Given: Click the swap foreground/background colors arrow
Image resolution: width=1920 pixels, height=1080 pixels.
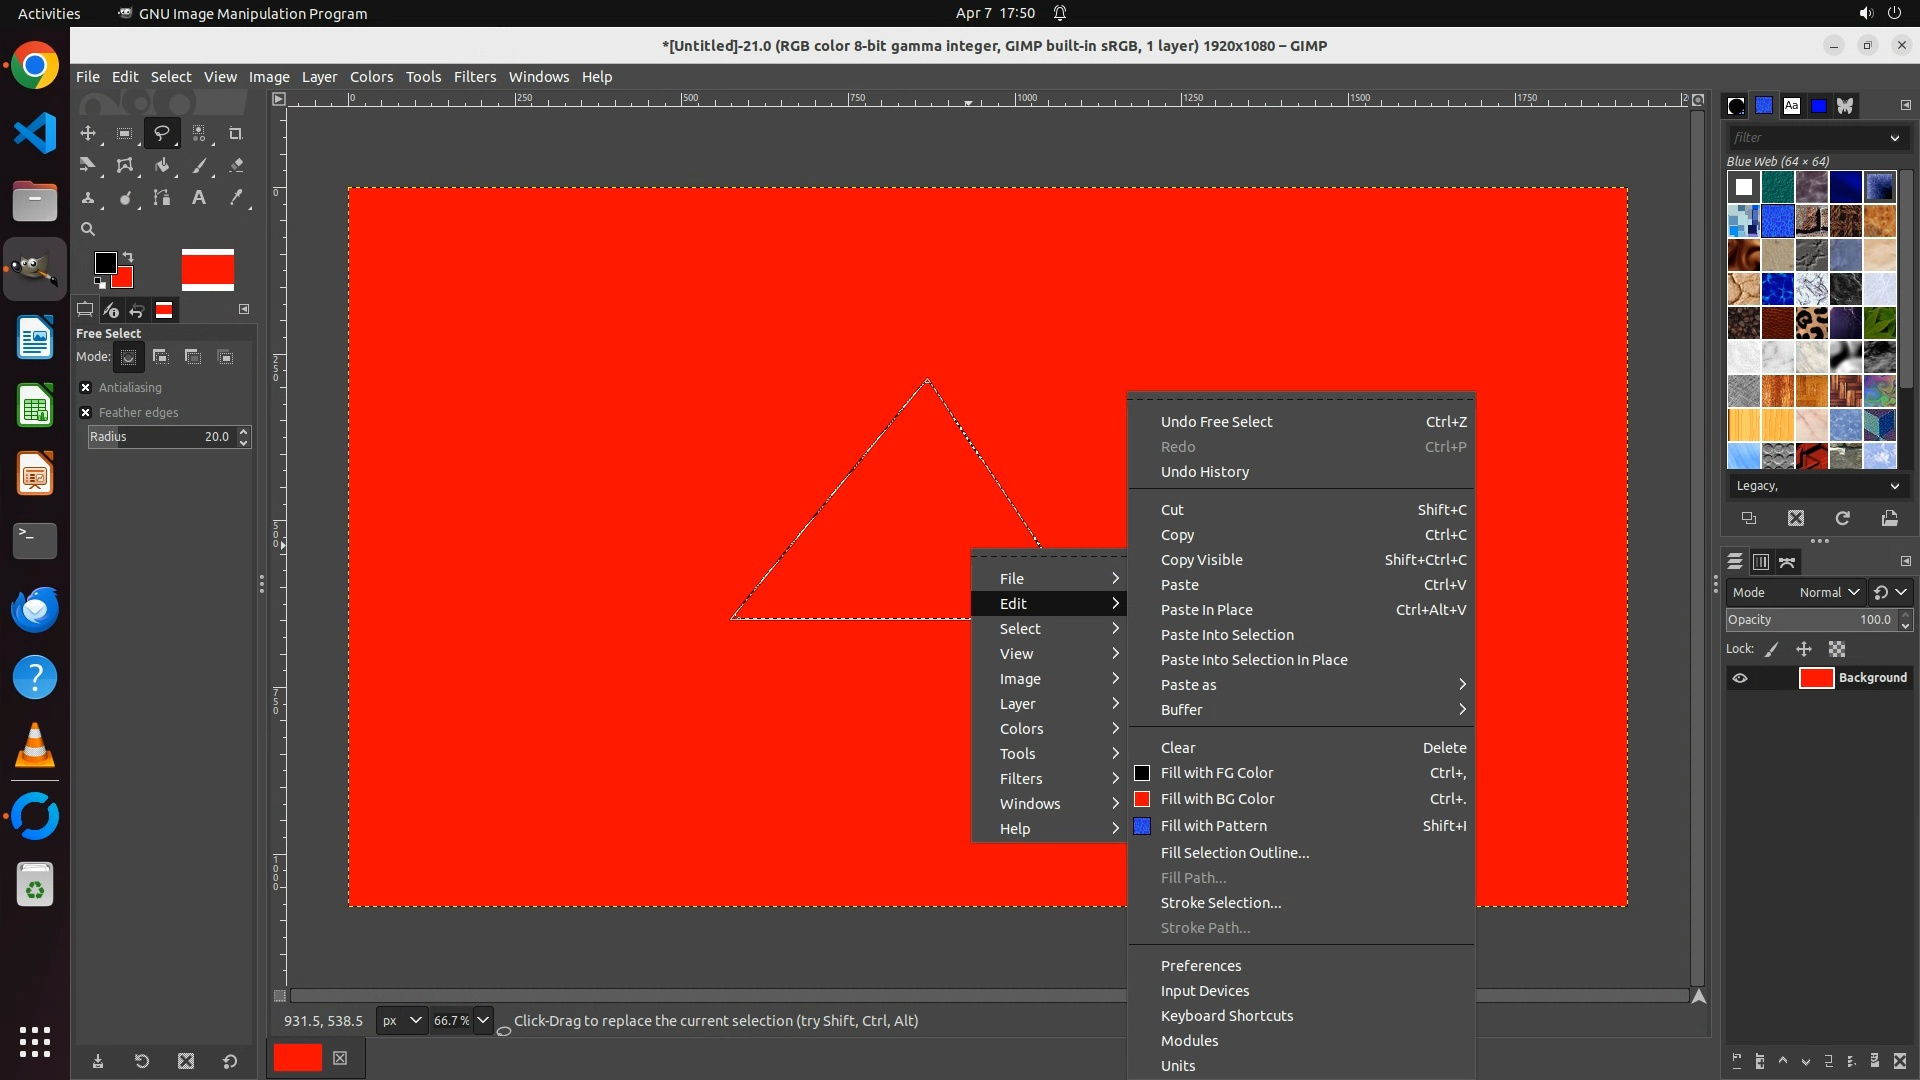Looking at the screenshot, I should [128, 257].
